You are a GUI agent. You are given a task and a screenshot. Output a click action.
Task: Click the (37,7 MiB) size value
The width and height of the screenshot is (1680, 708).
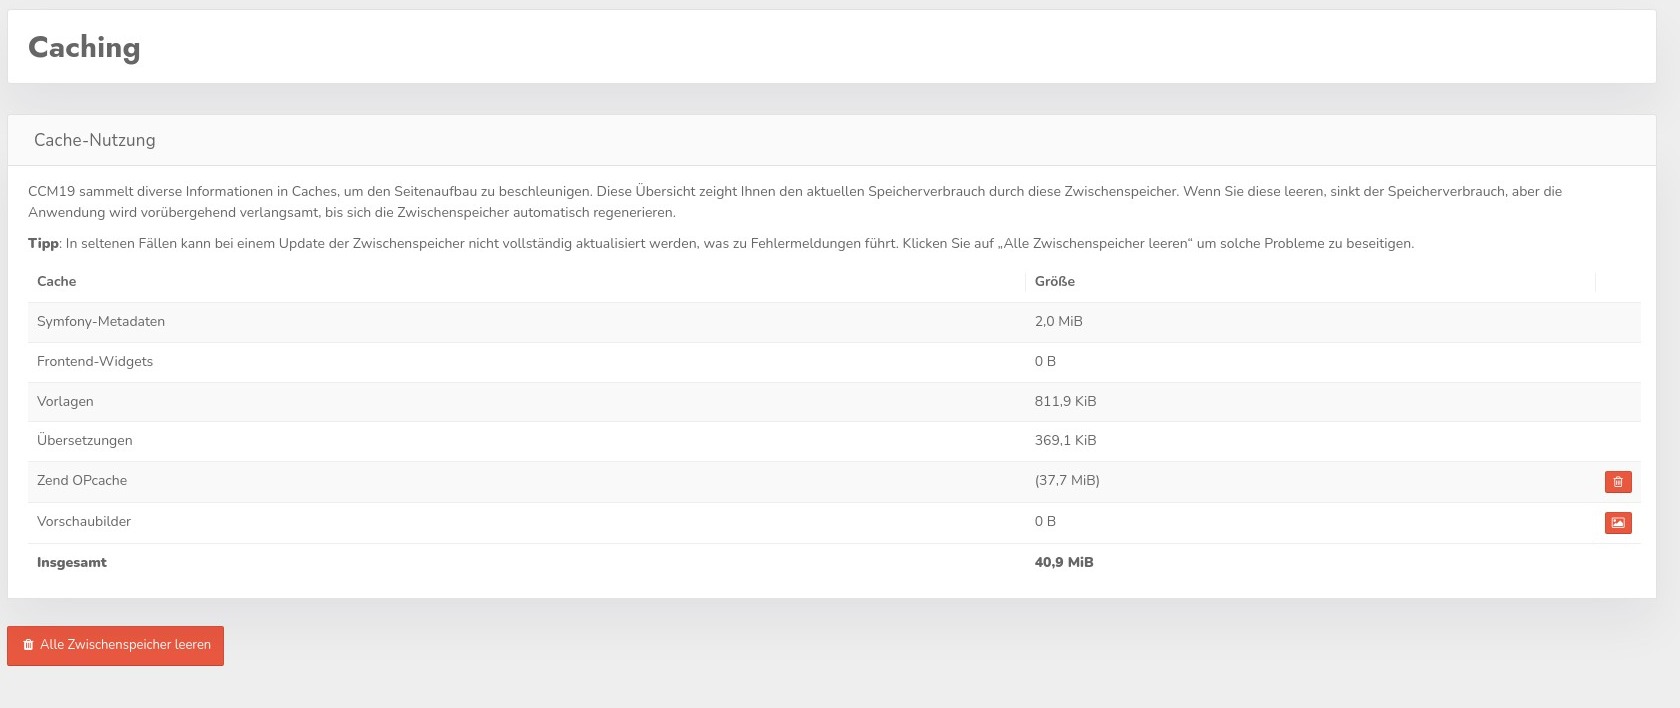[1067, 481]
